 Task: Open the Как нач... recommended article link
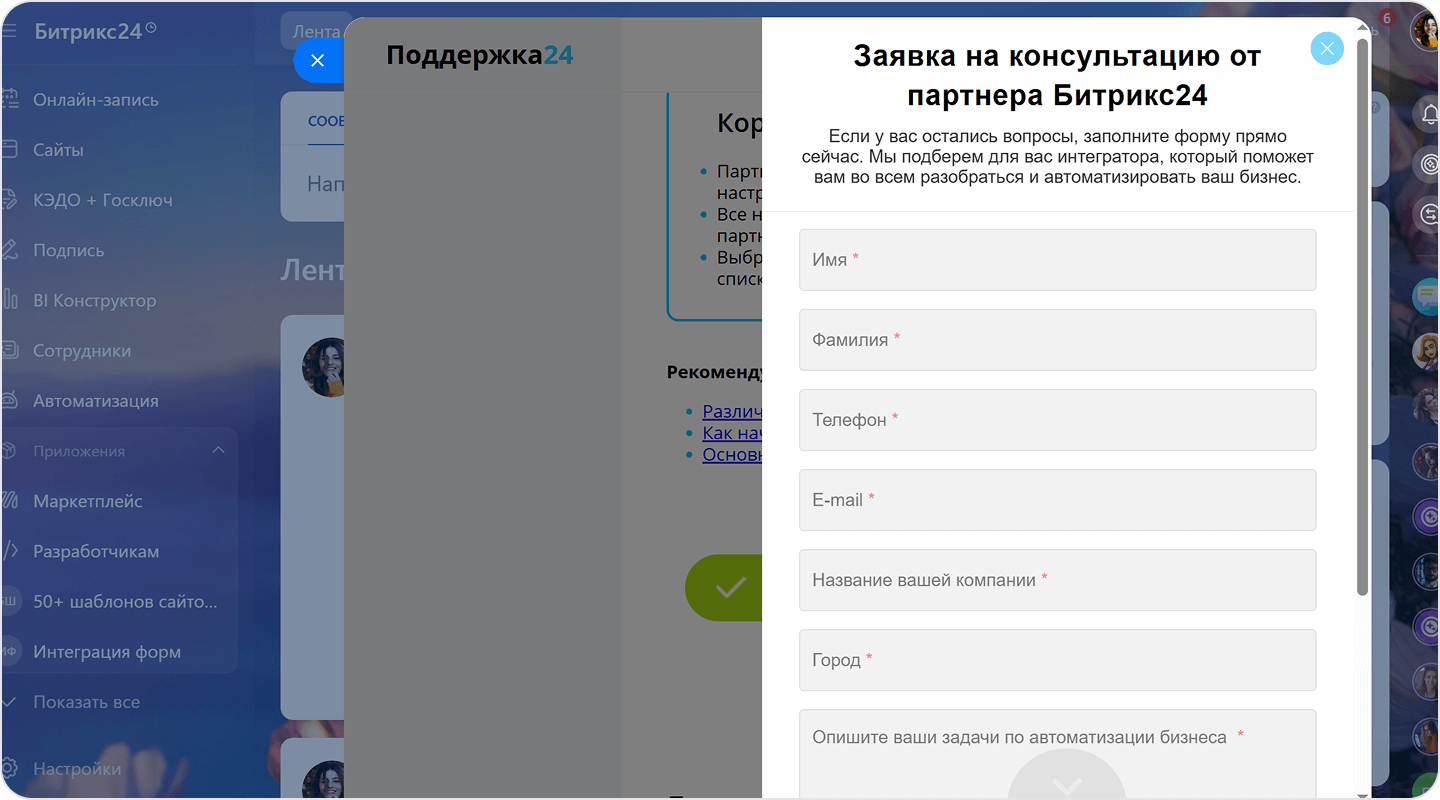pos(732,433)
